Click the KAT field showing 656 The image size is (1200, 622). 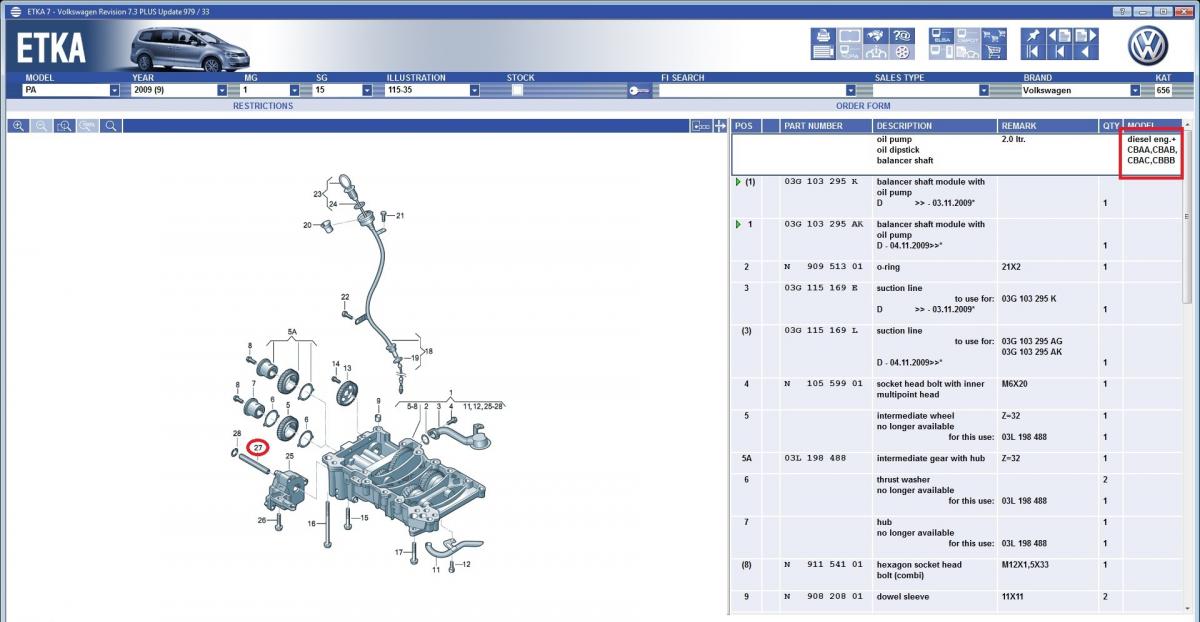tap(1163, 90)
